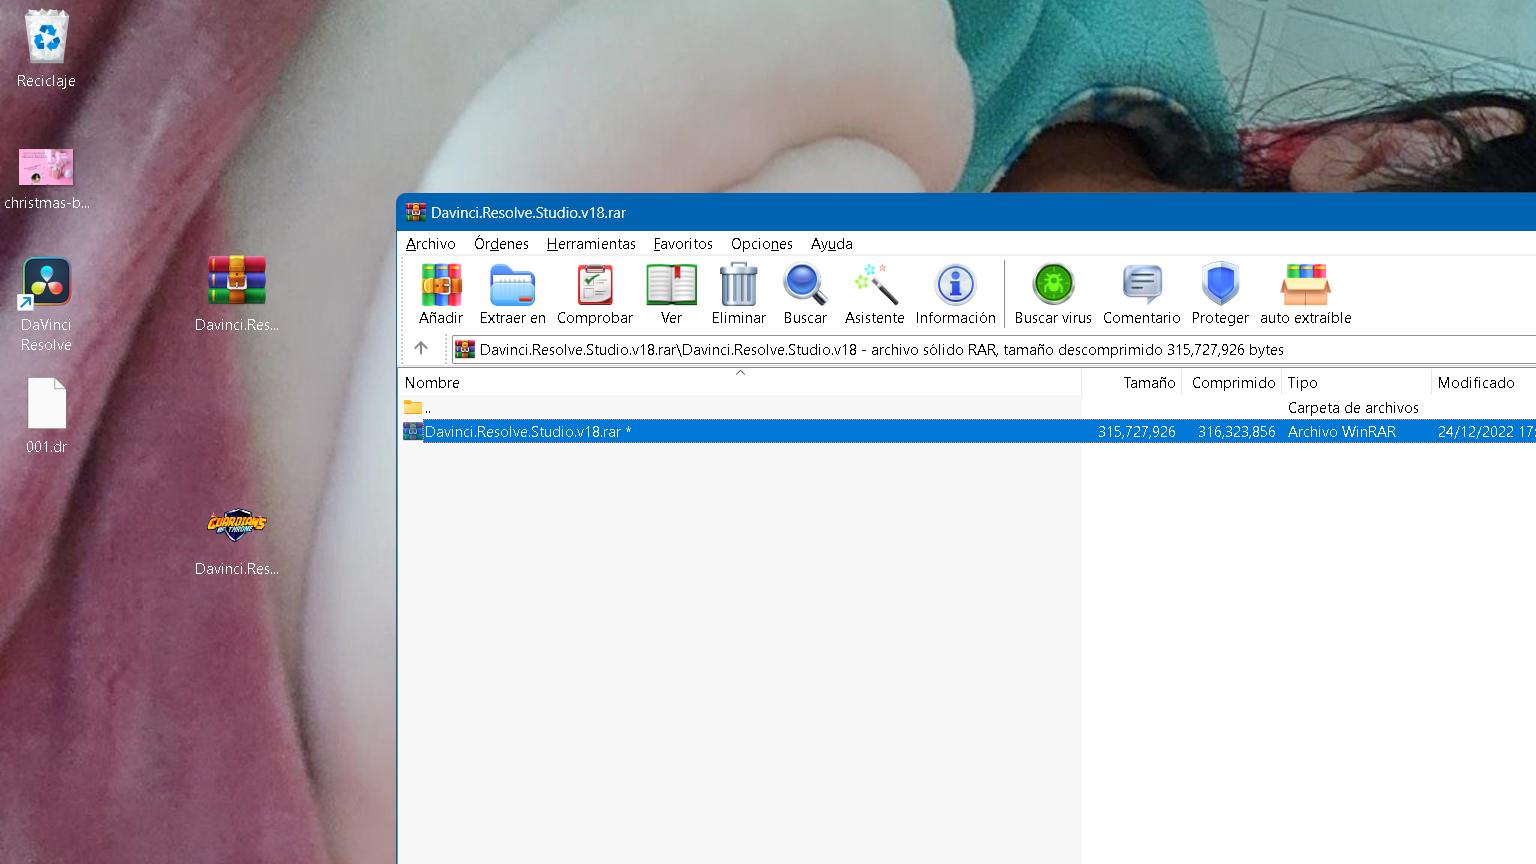The height and width of the screenshot is (864, 1536).
Task: Go up one folder level arrow
Action: [x=421, y=349]
